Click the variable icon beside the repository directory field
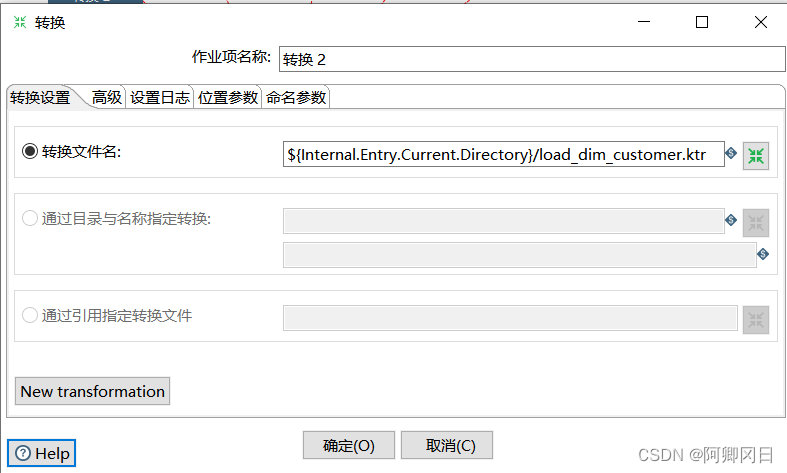Viewport: 787px width, 473px height. pos(731,220)
